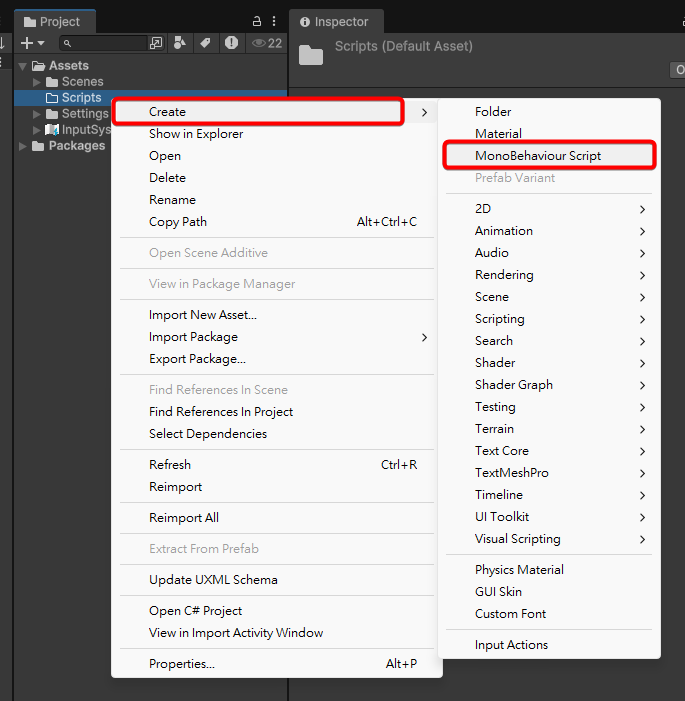
Task: Switch to the Inspector tab
Action: [x=334, y=21]
